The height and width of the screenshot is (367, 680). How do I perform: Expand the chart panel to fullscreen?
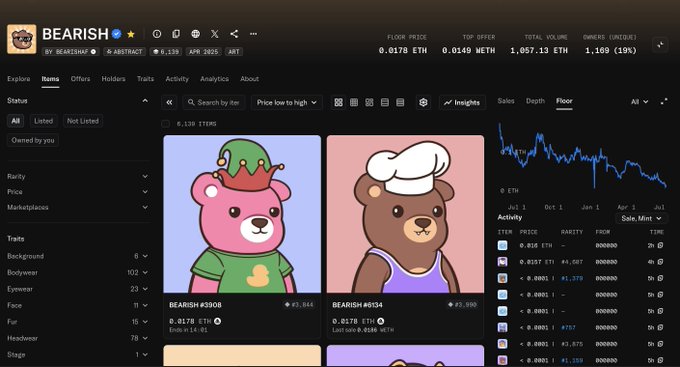tap(664, 102)
